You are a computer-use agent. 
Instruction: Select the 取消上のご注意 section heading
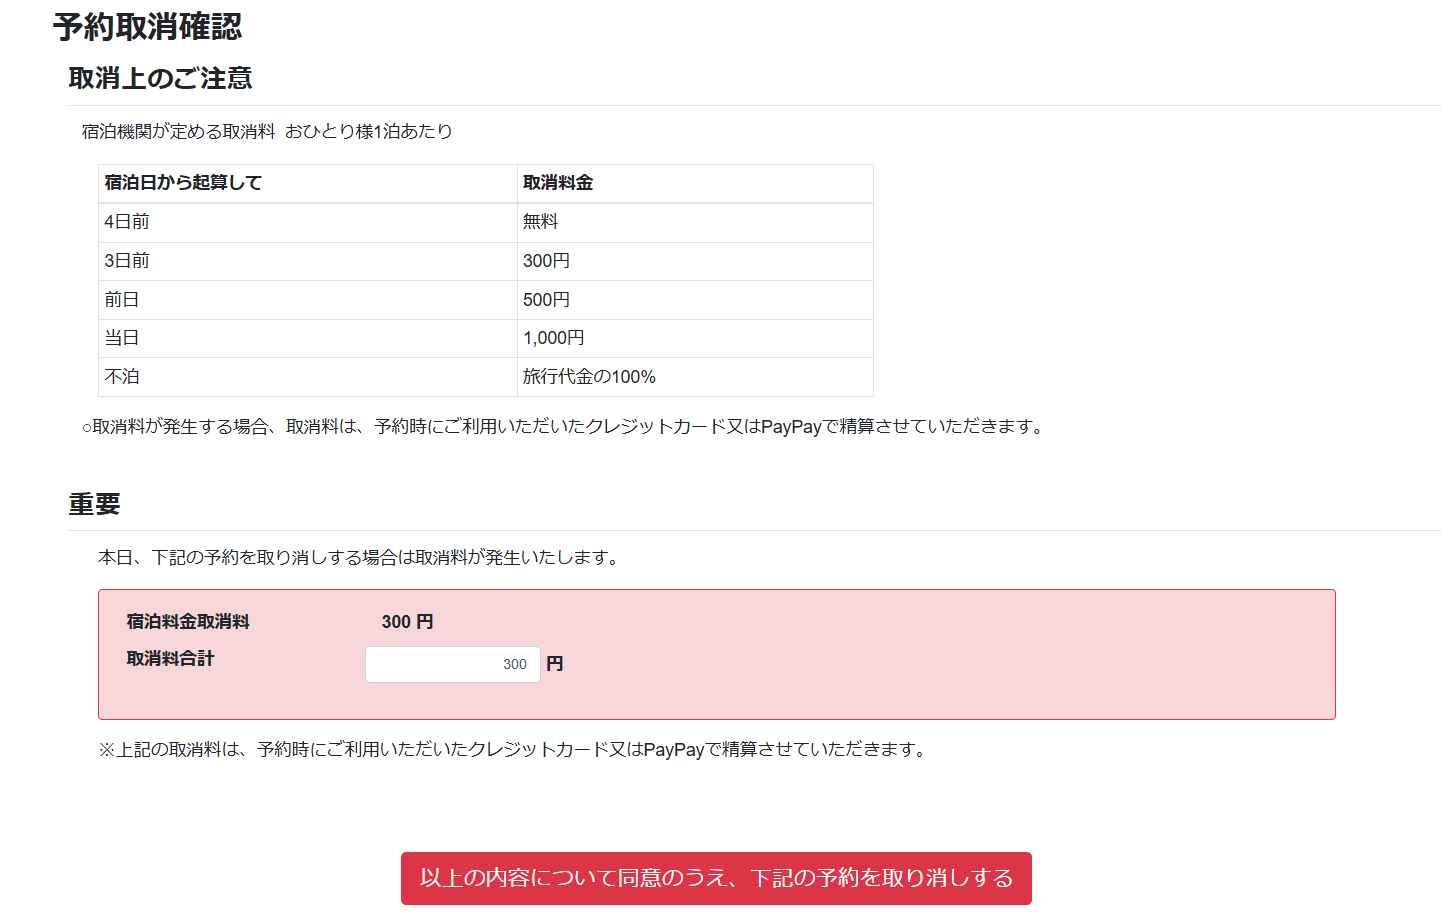coord(160,78)
